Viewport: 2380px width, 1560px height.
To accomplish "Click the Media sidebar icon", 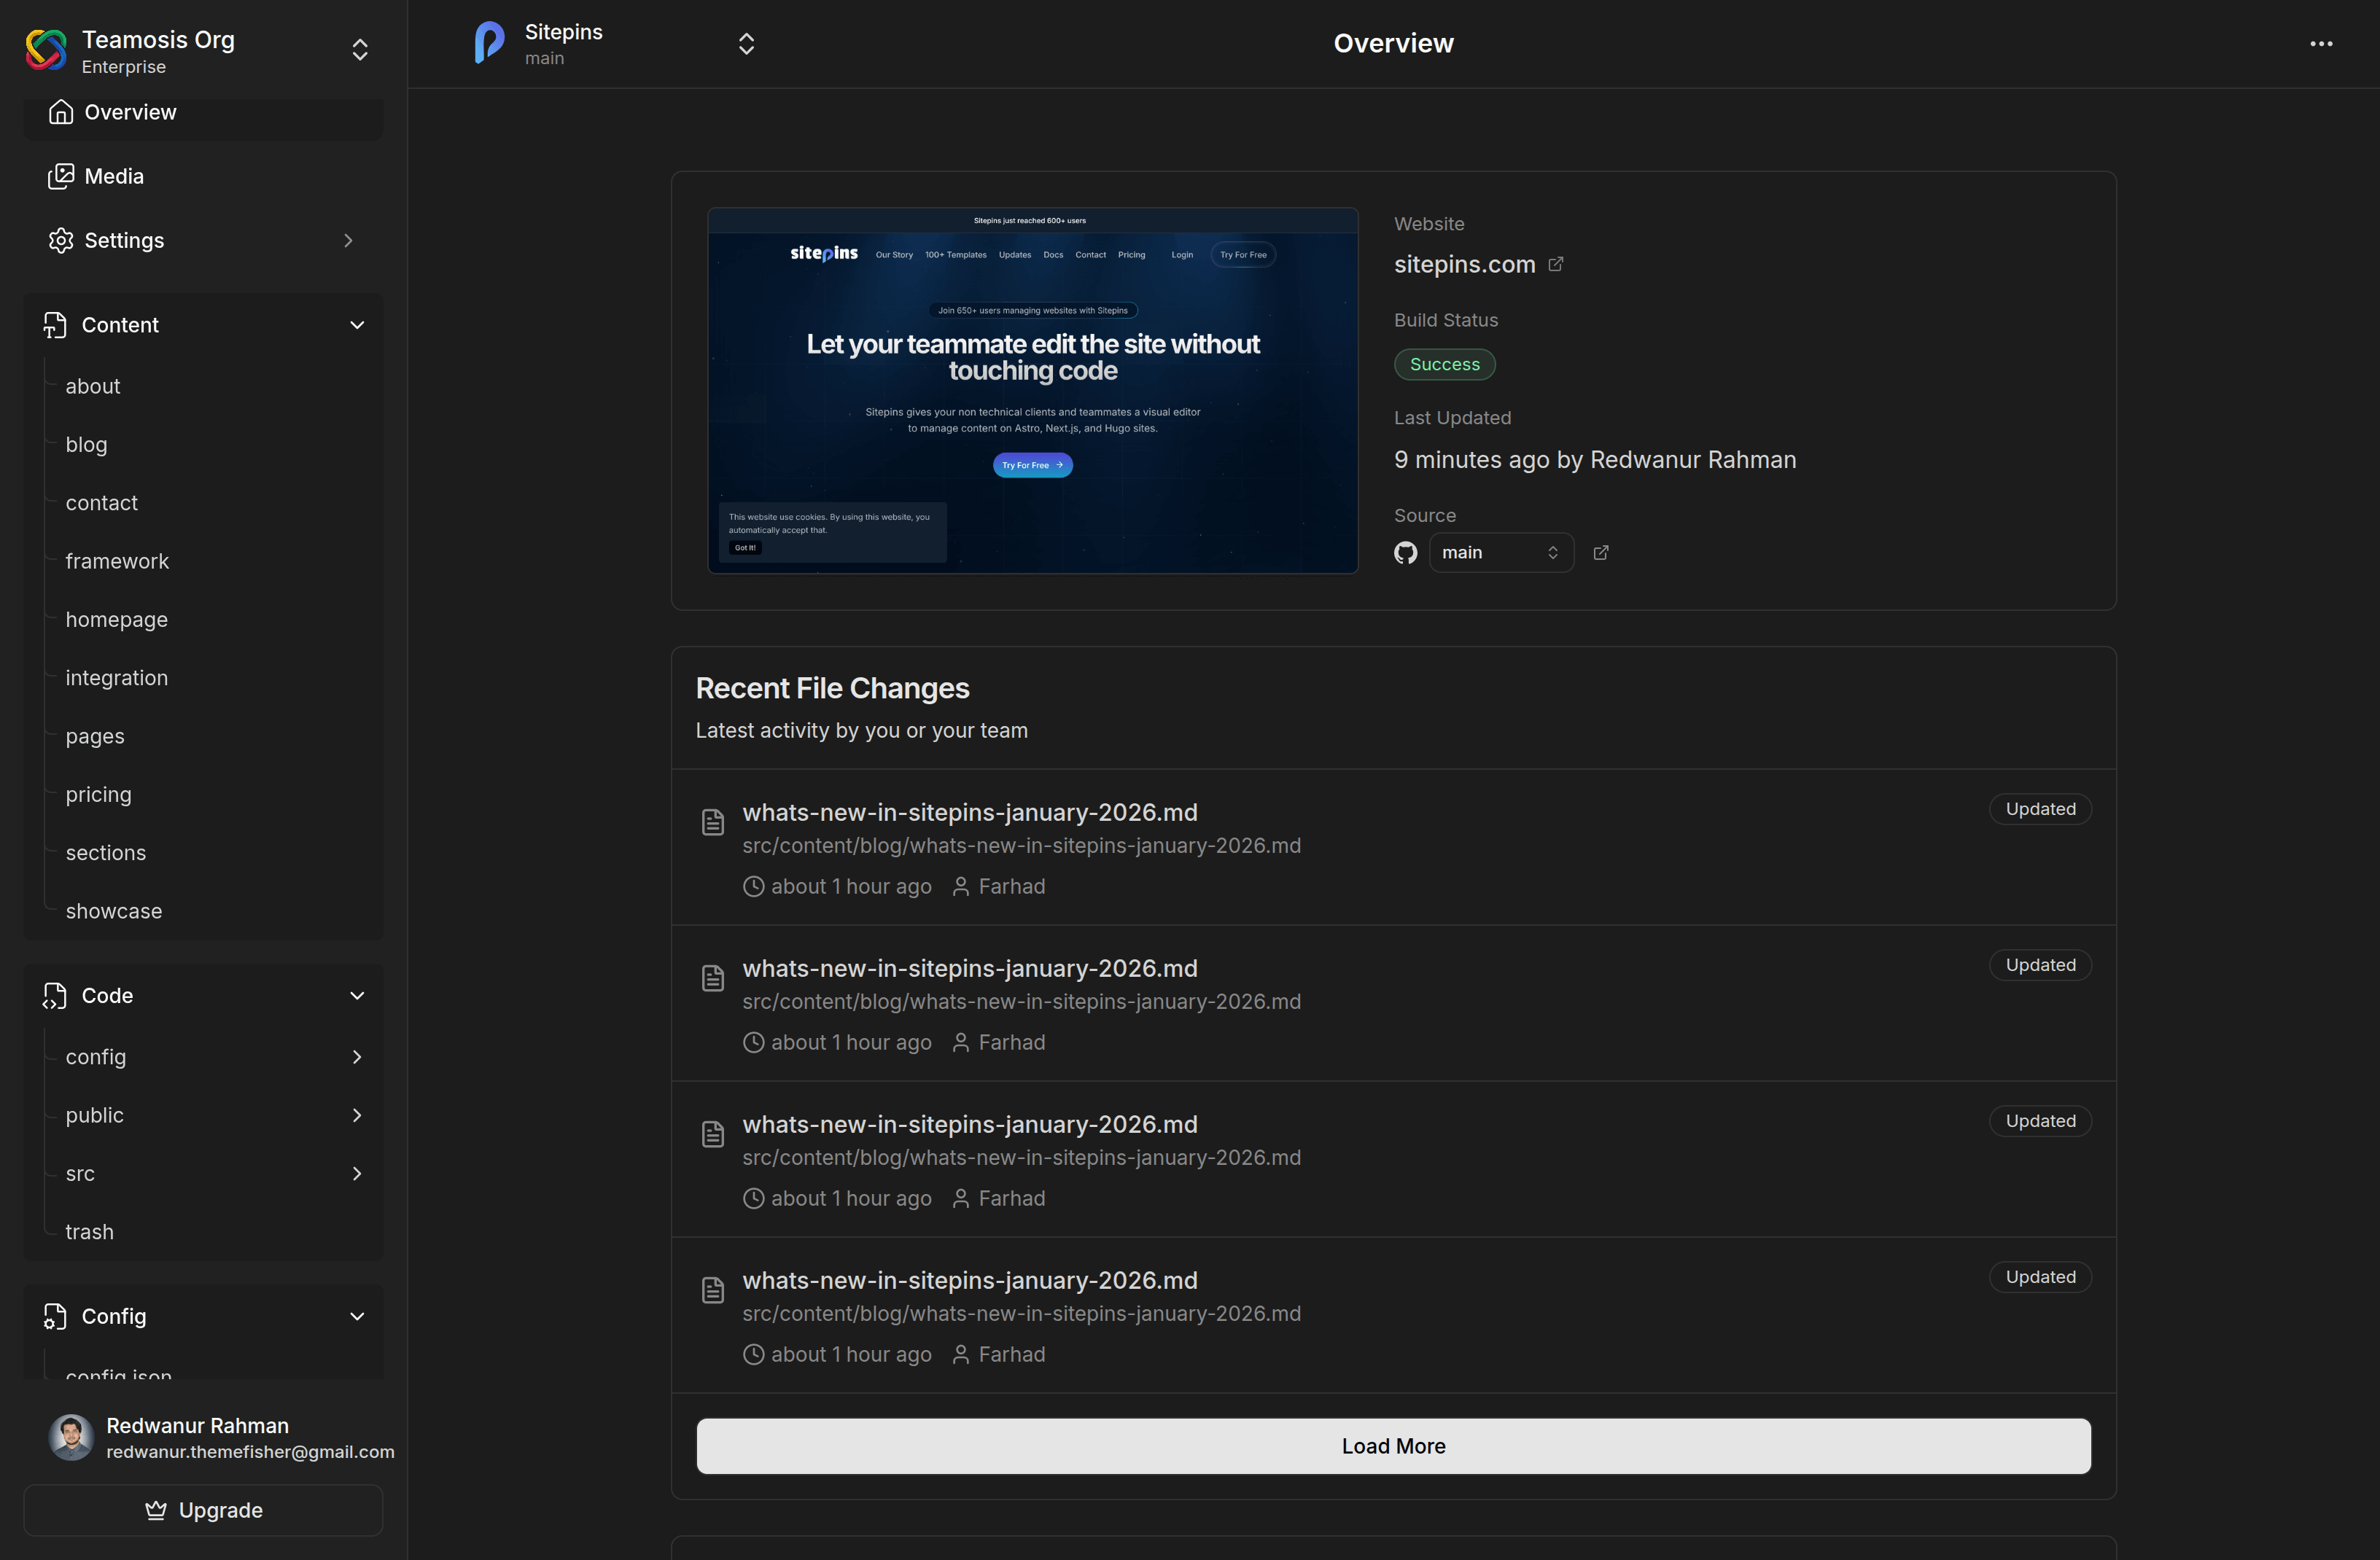I will click(61, 176).
